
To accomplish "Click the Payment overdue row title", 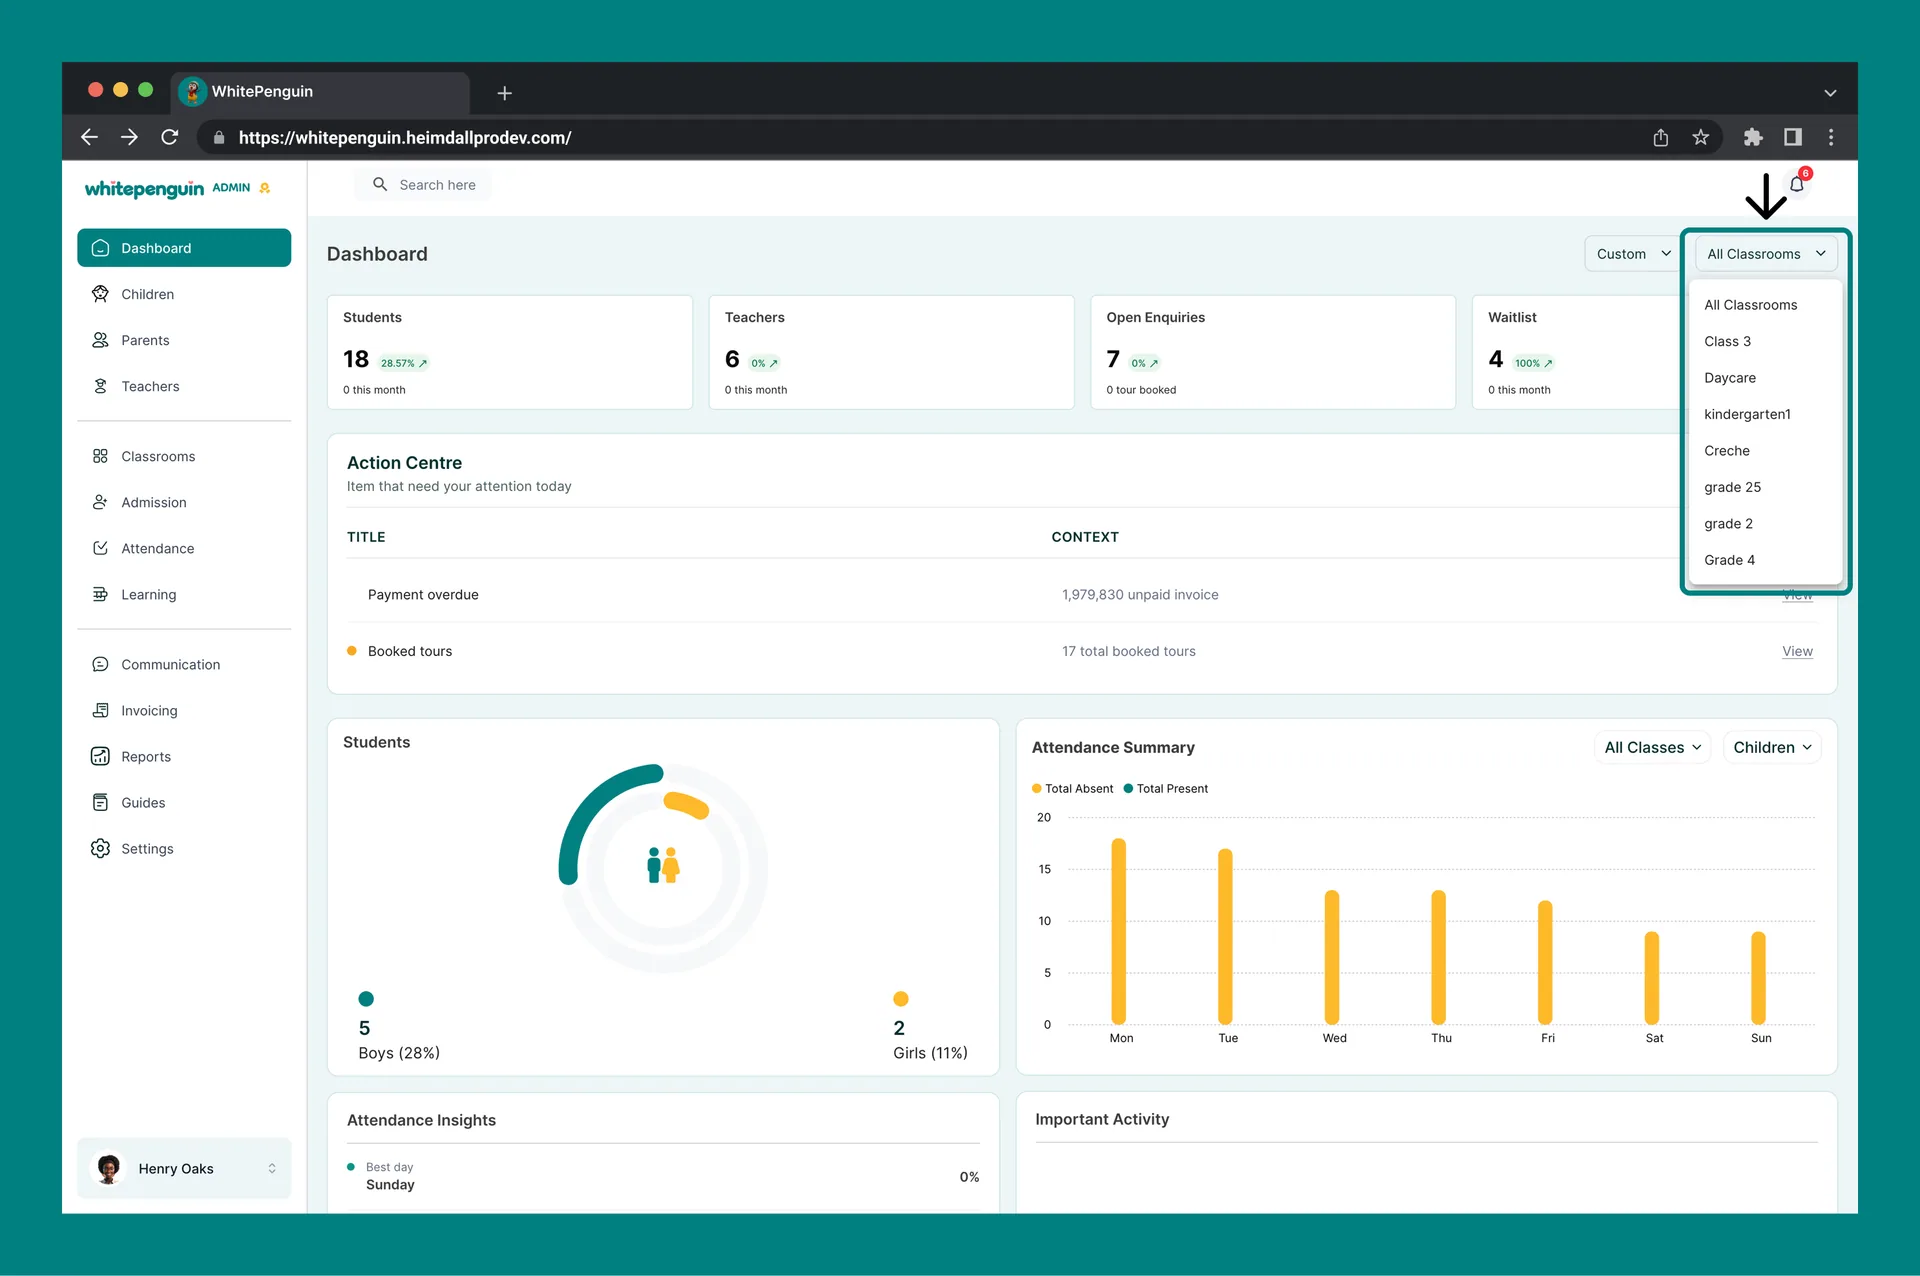I will click(423, 594).
